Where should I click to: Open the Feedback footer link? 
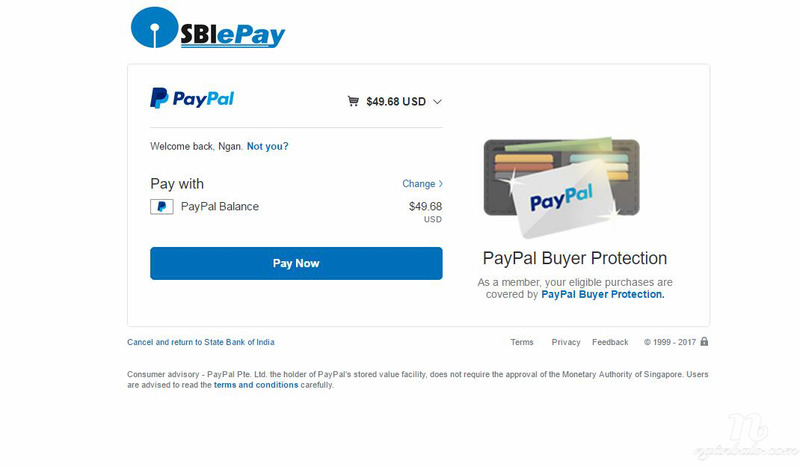click(610, 342)
